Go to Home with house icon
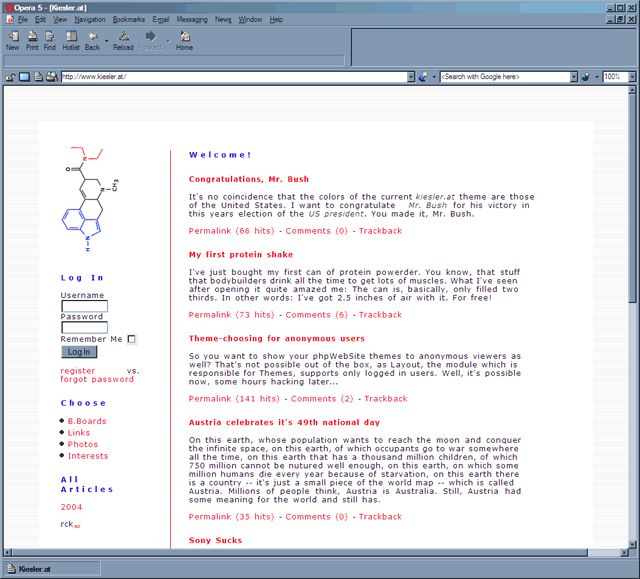This screenshot has width=640, height=579. pos(185,37)
